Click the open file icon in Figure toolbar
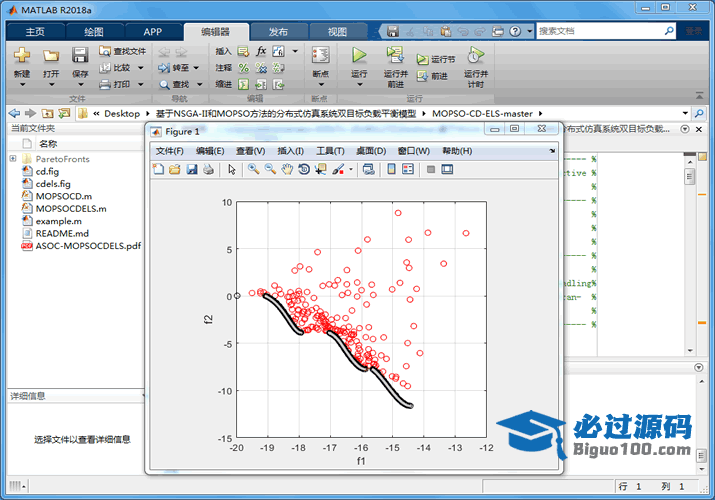The width and height of the screenshot is (715, 500). pos(175,170)
